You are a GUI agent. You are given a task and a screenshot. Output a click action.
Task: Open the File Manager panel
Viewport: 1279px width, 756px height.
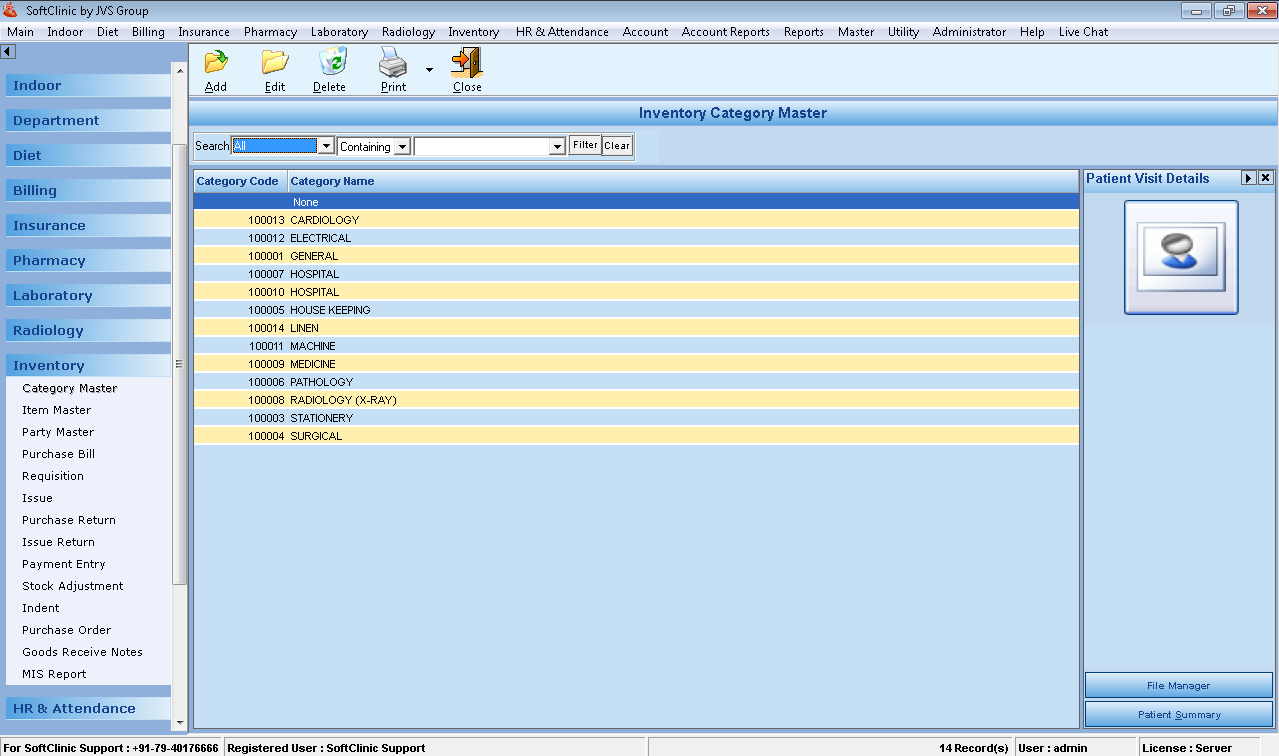(1178, 685)
